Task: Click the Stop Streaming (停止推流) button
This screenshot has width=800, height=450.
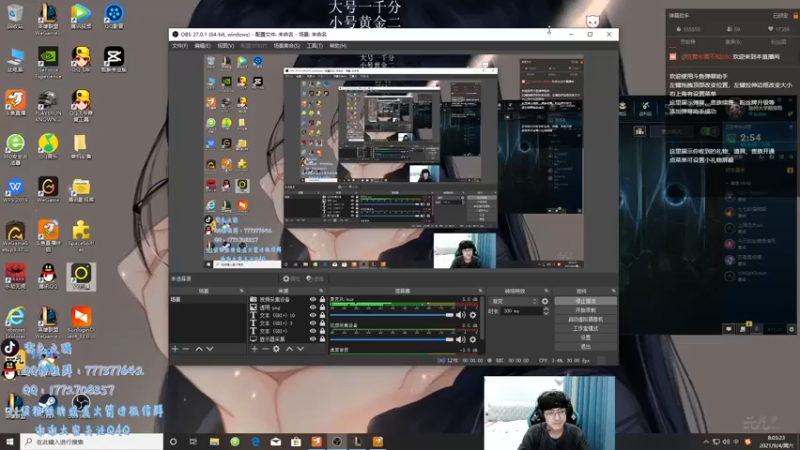Action: 586,301
